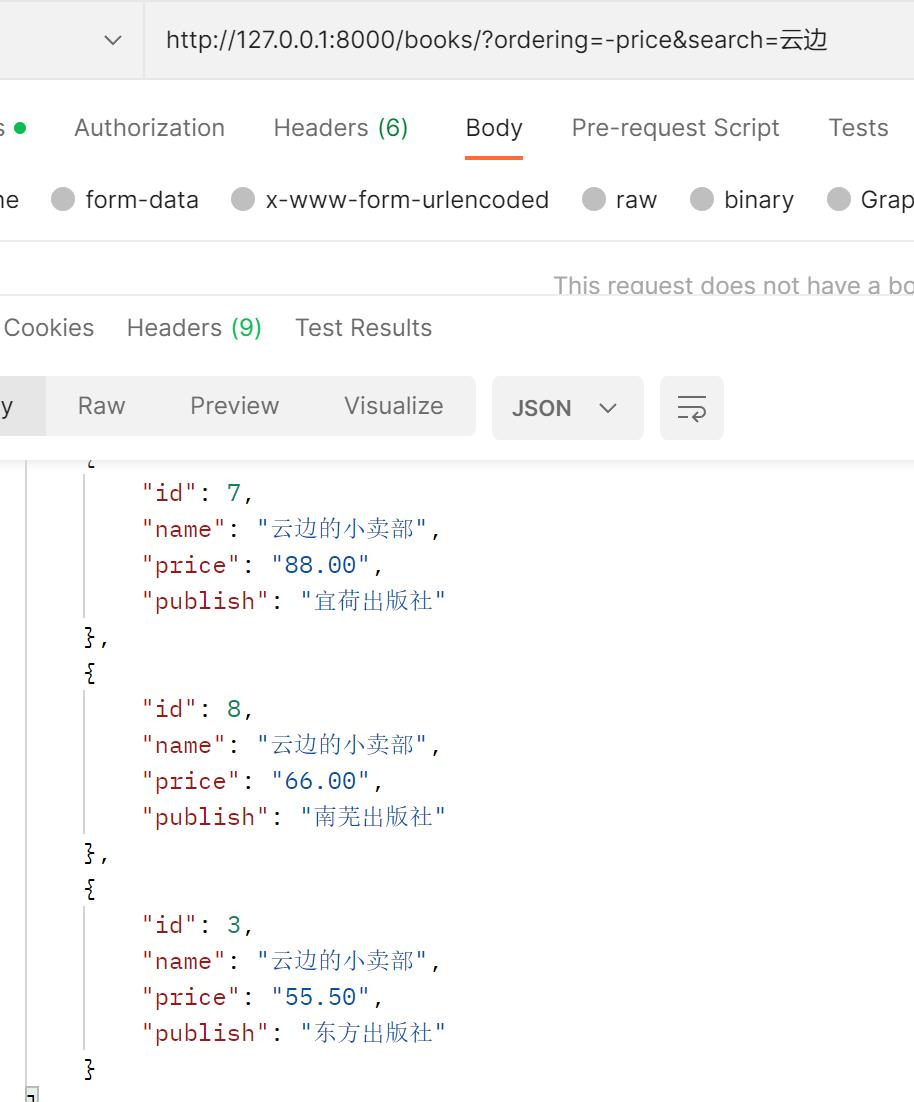The image size is (914, 1102).
Task: Show the response Cookies tab
Action: (x=49, y=328)
